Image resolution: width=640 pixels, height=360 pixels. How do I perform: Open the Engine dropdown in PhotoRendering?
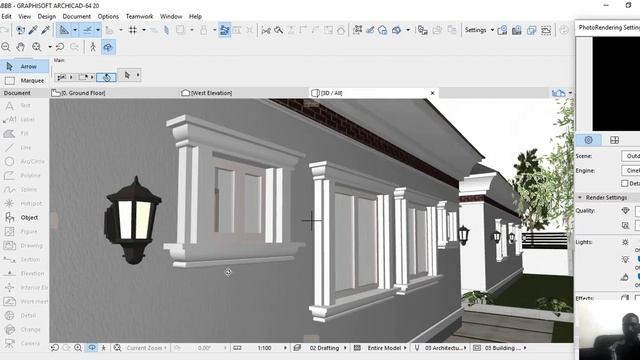[x=631, y=170]
